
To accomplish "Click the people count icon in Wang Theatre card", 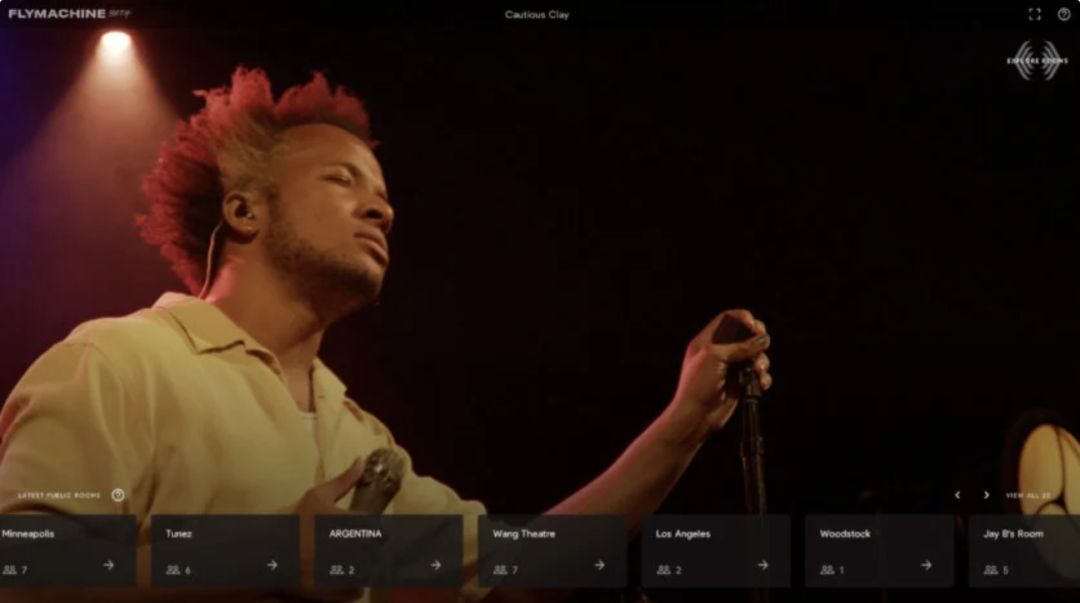I will click(x=500, y=570).
